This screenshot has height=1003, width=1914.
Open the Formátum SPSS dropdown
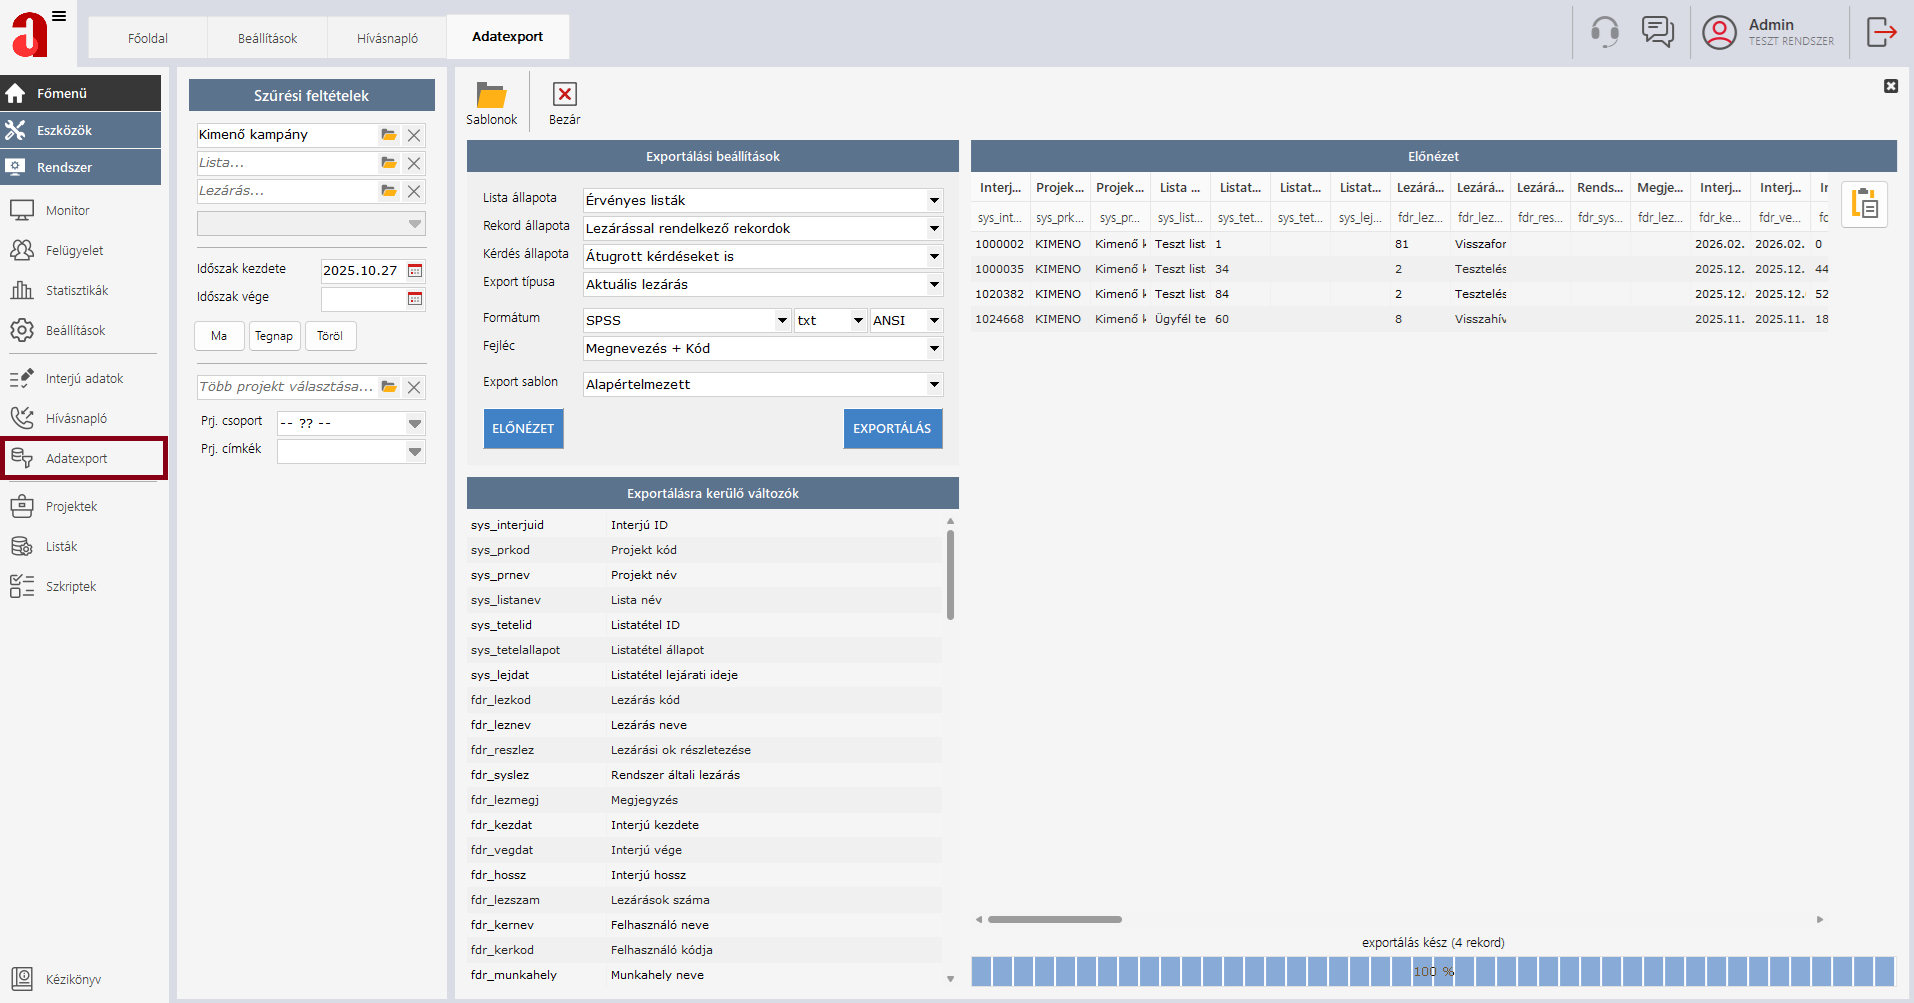point(782,321)
